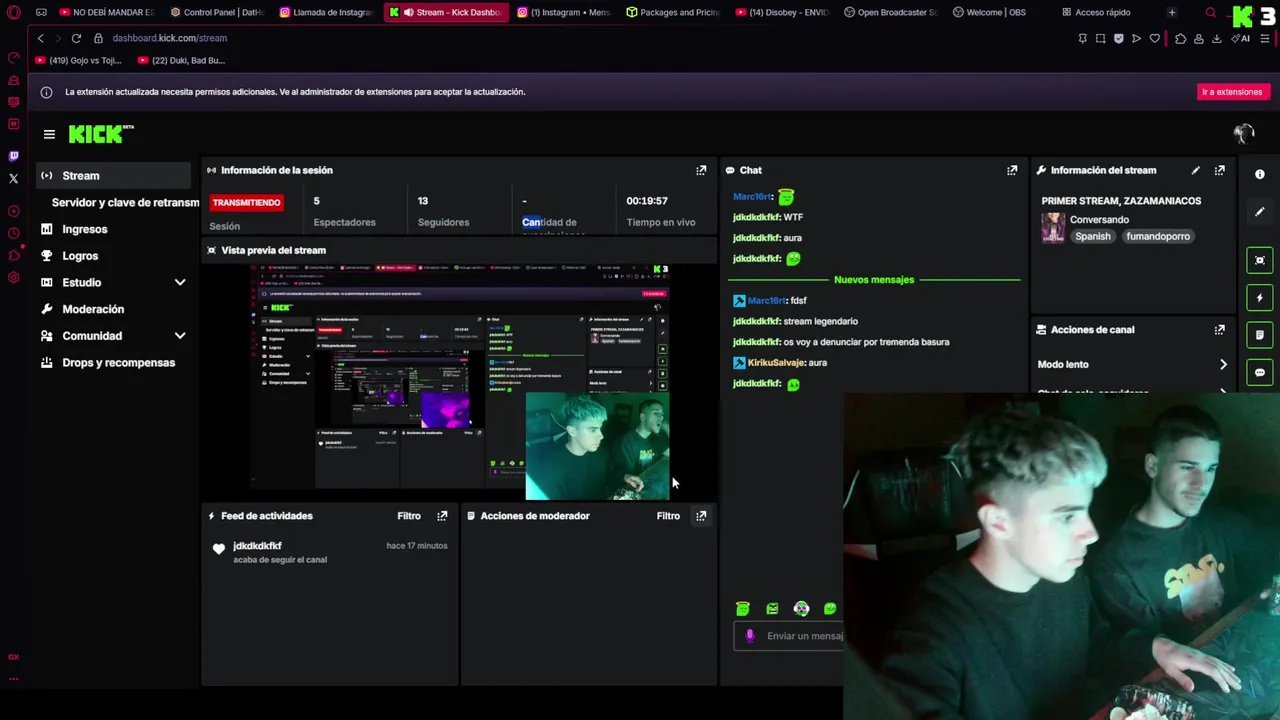Image resolution: width=1280 pixels, height=720 pixels.
Task: Click the second emote at chat bottom
Action: pyautogui.click(x=772, y=608)
